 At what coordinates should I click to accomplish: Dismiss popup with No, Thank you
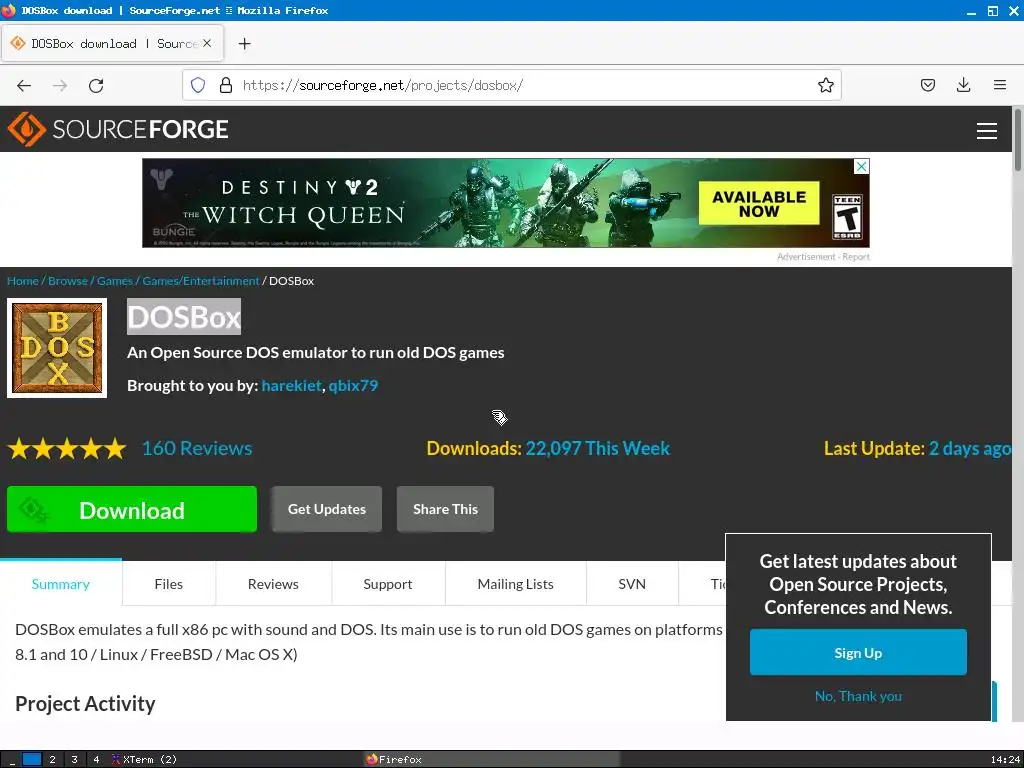(858, 697)
